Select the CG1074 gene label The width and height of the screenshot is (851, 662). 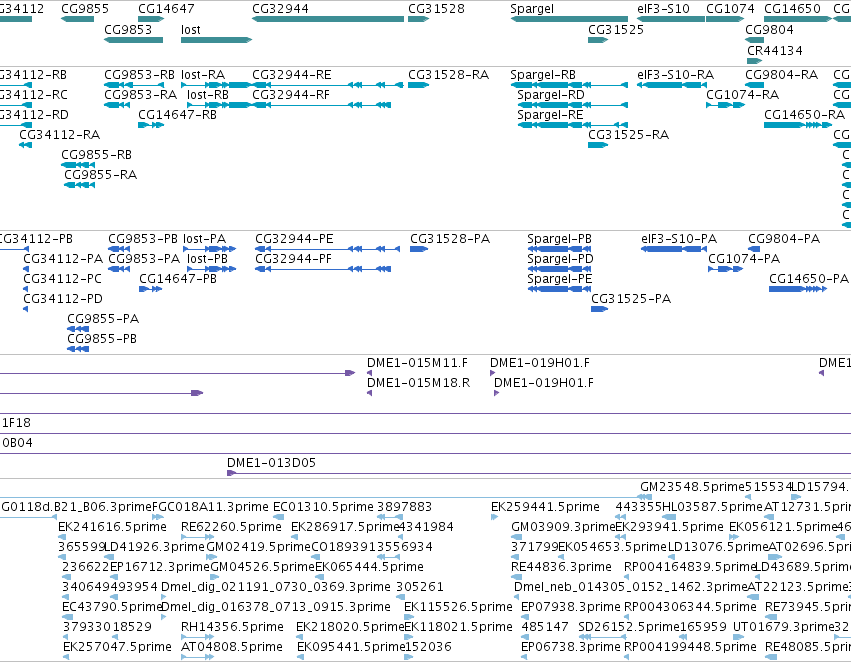click(x=730, y=9)
